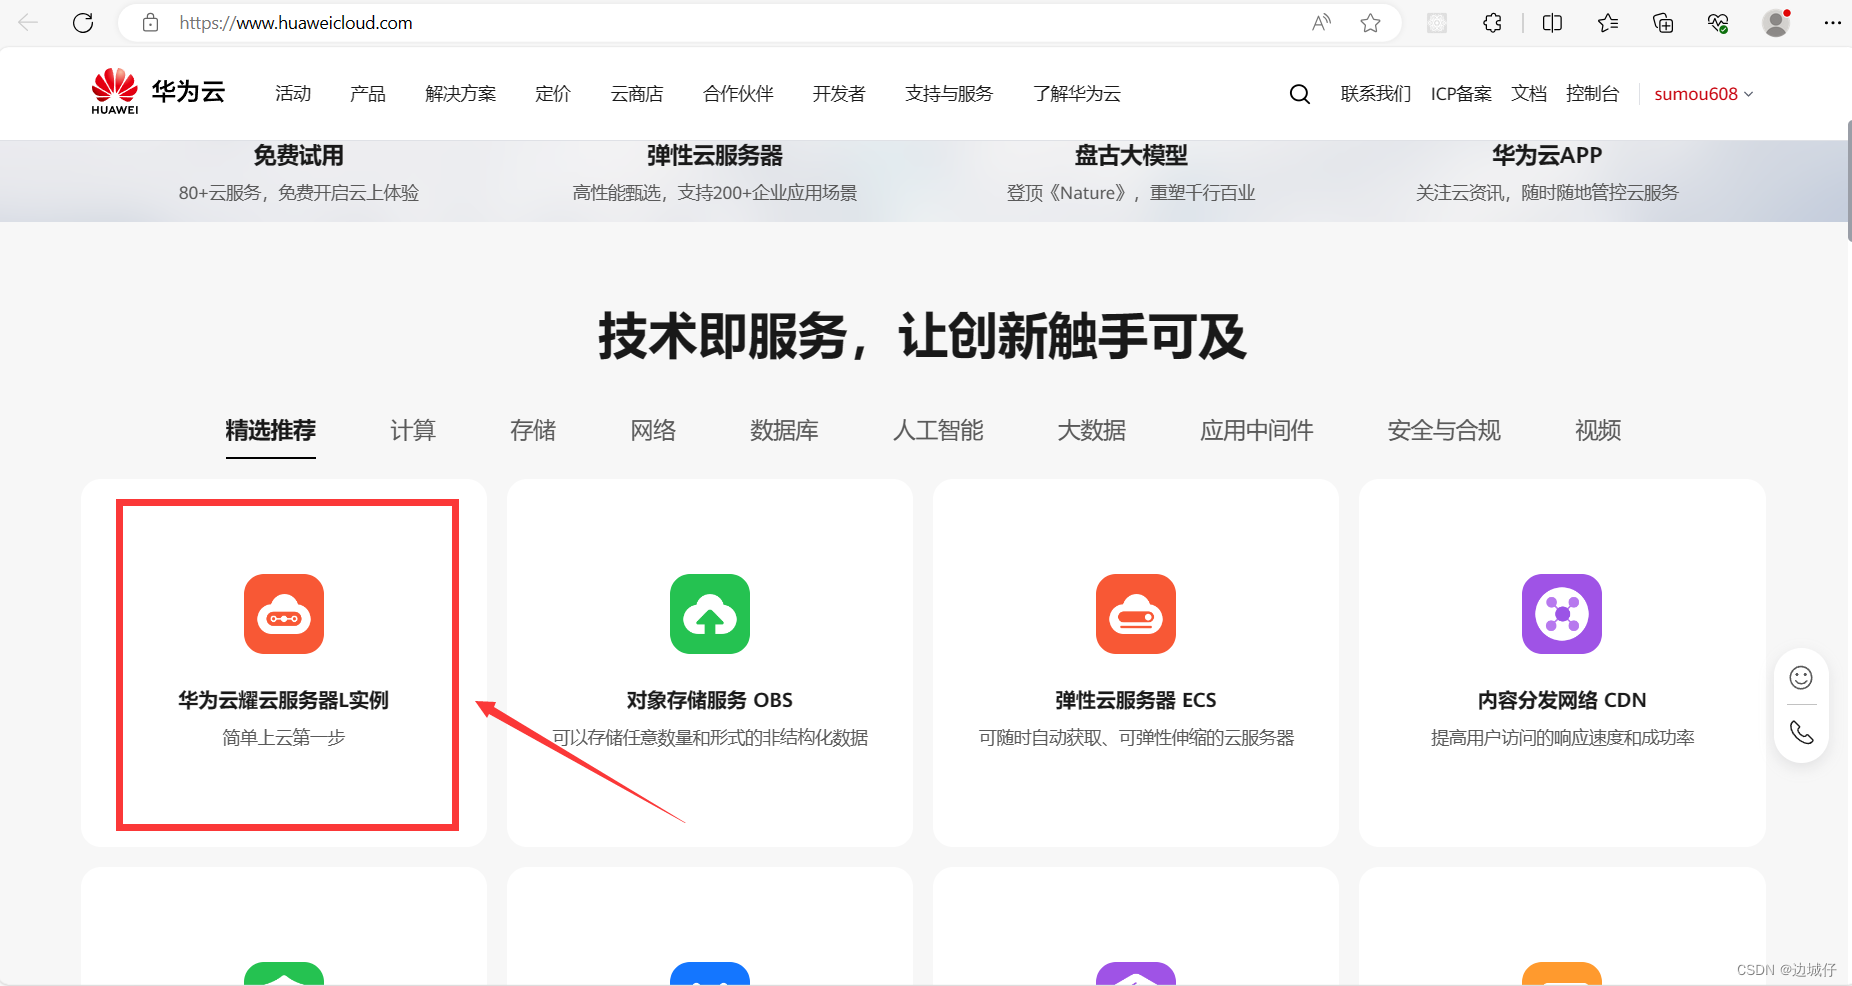Open the 对象存储服务 OBS title
This screenshot has height=986, width=1852.
coord(710,700)
